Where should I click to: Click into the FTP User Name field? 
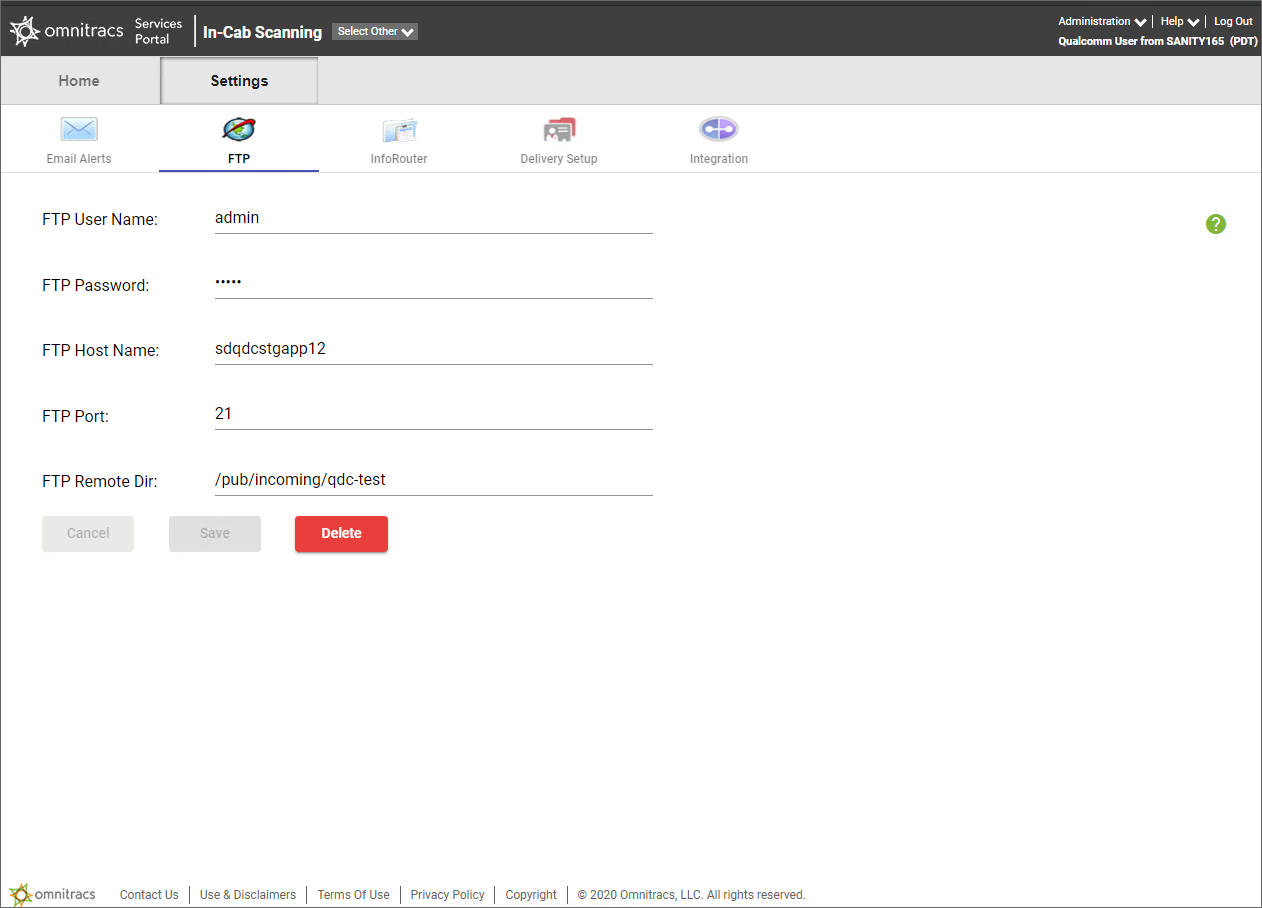[433, 218]
